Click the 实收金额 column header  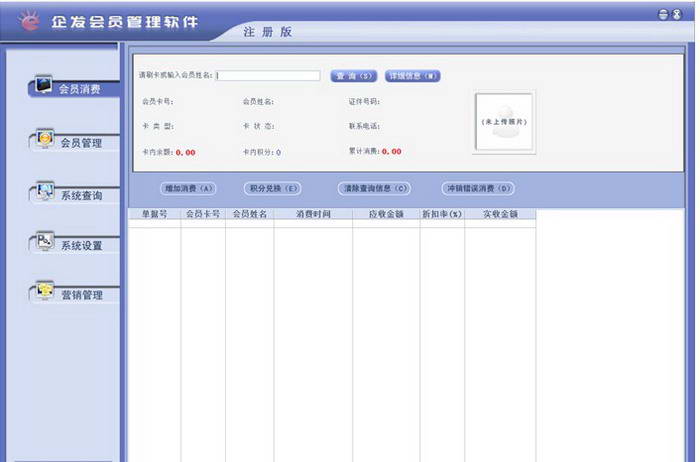[500, 214]
